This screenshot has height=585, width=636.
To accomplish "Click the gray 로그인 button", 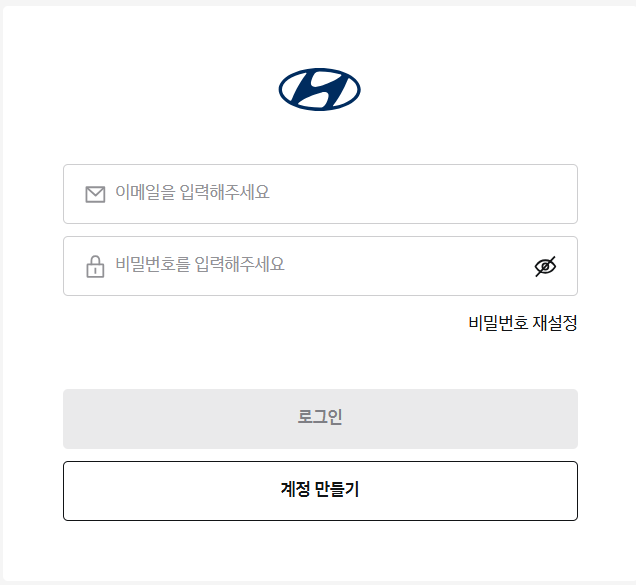I will 320,419.
